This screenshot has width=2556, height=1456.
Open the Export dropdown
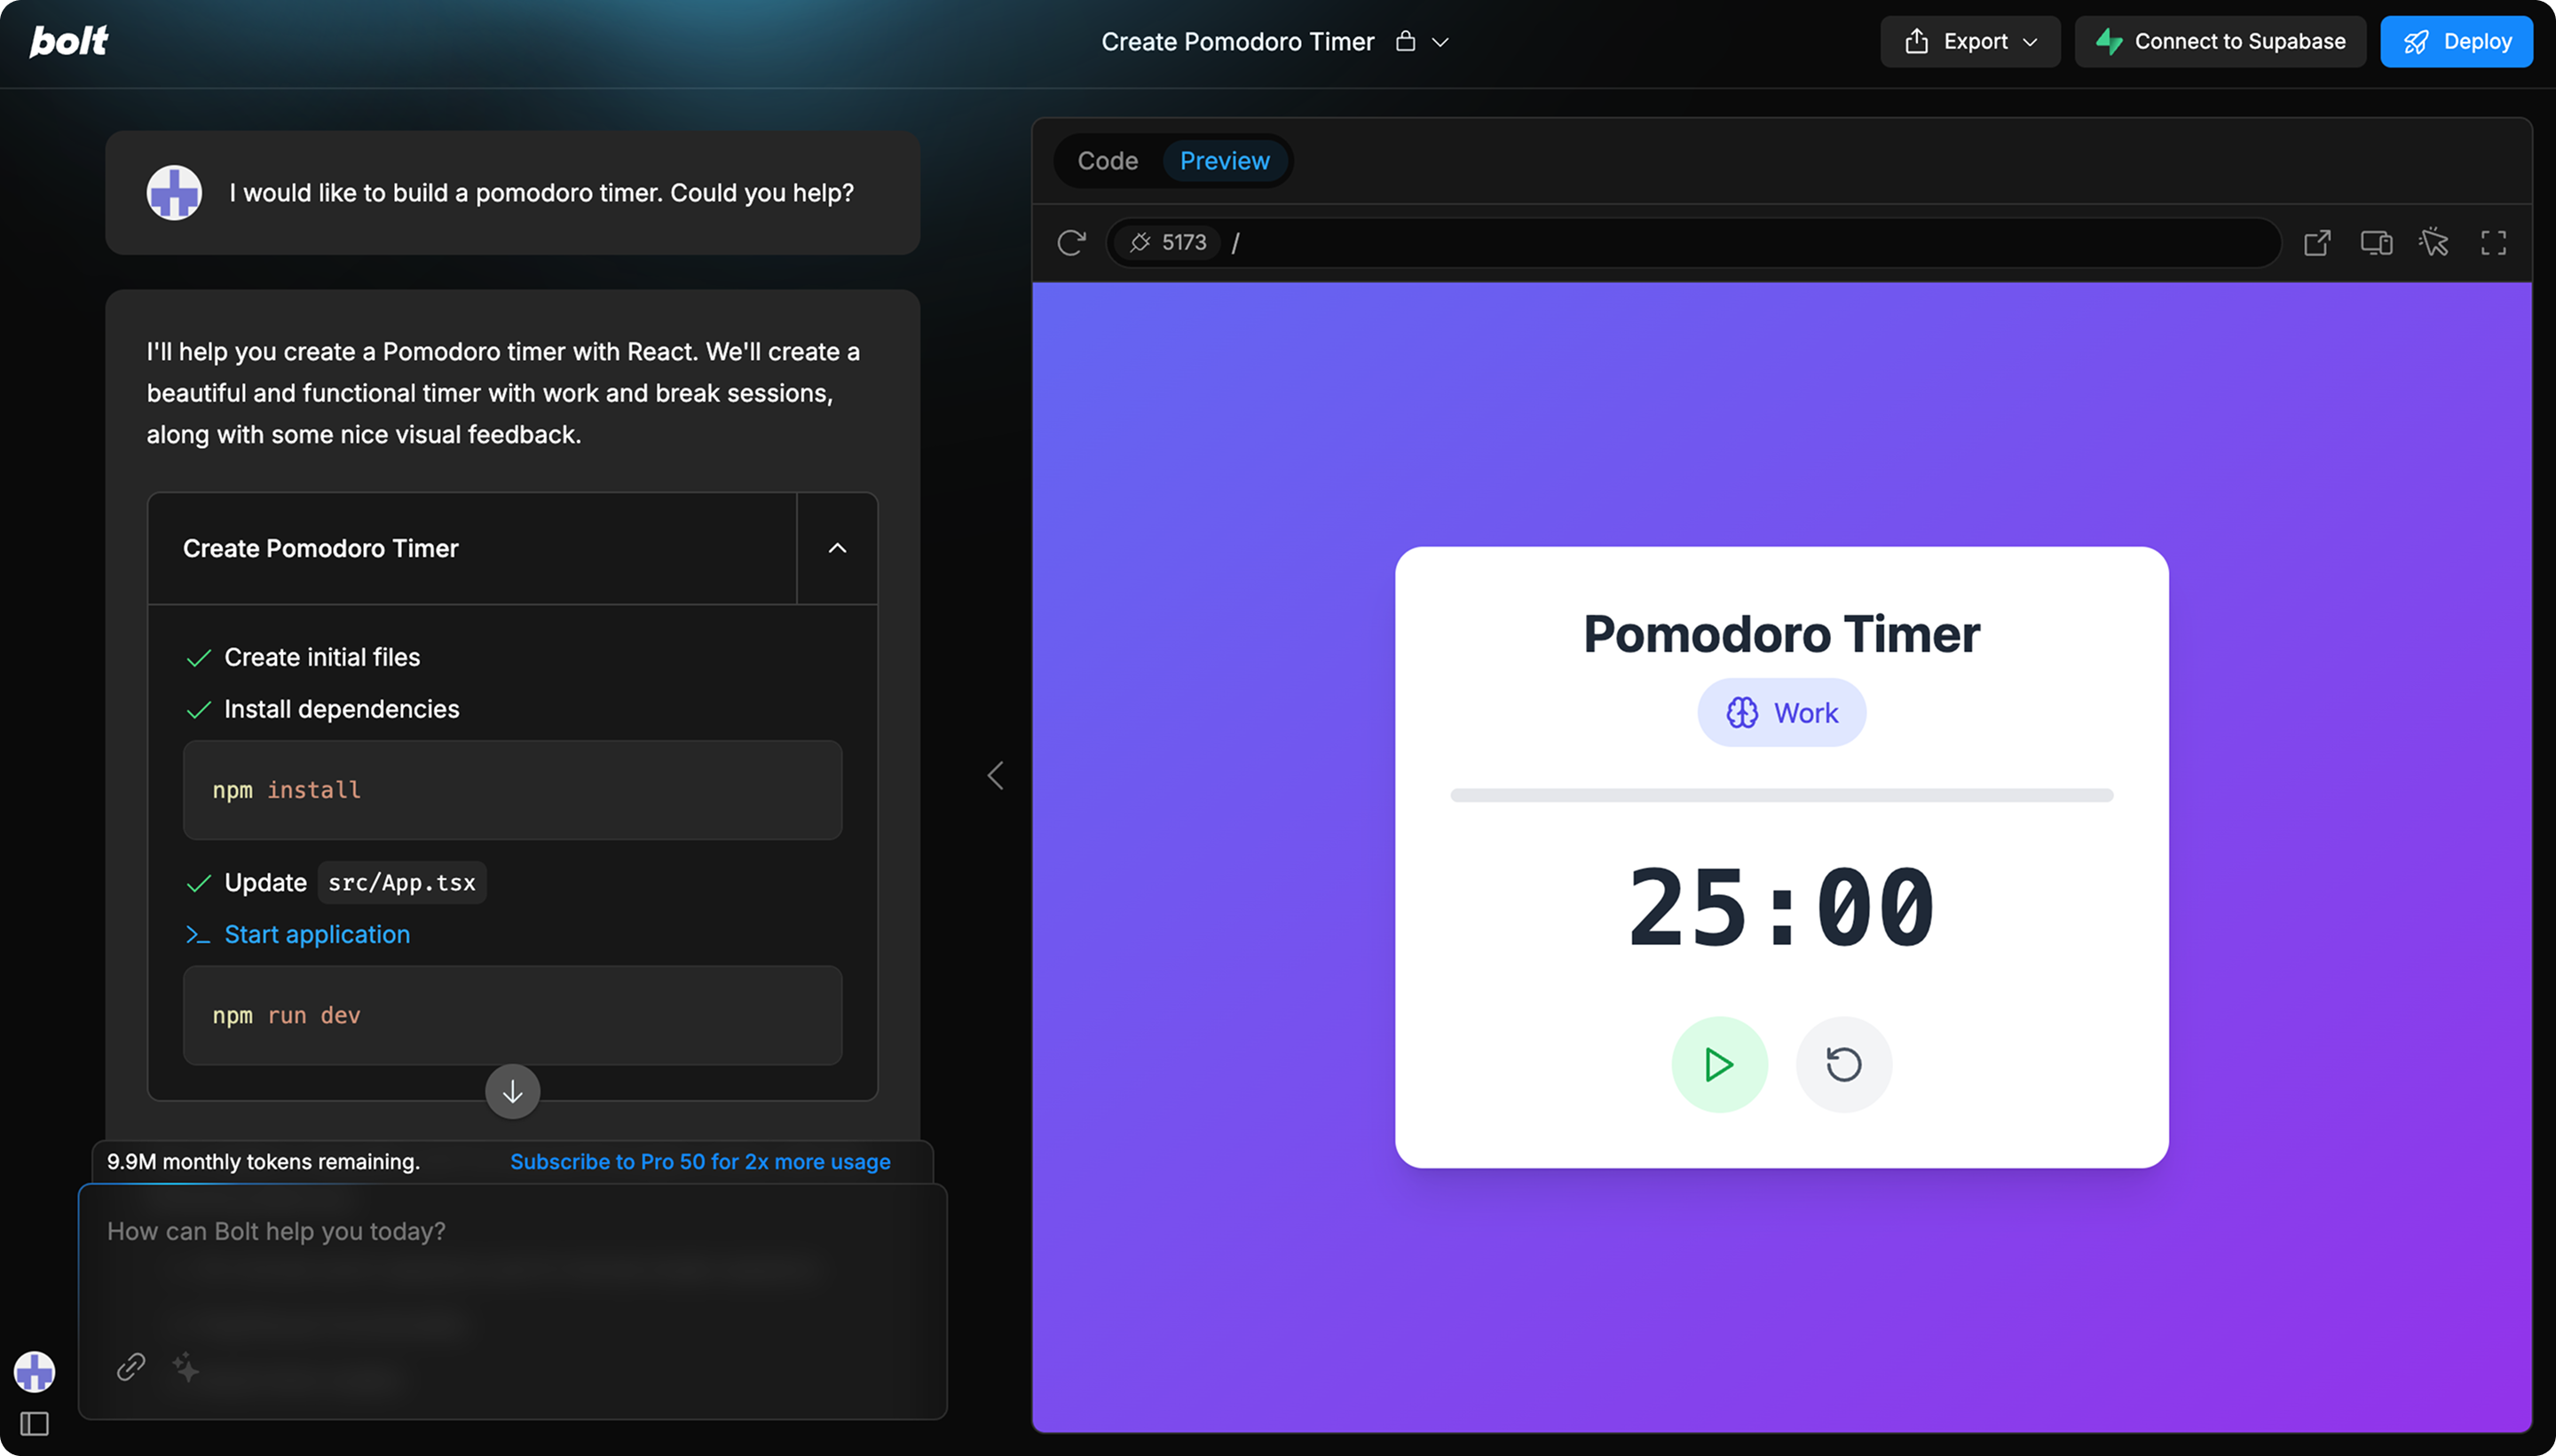click(x=1969, y=41)
